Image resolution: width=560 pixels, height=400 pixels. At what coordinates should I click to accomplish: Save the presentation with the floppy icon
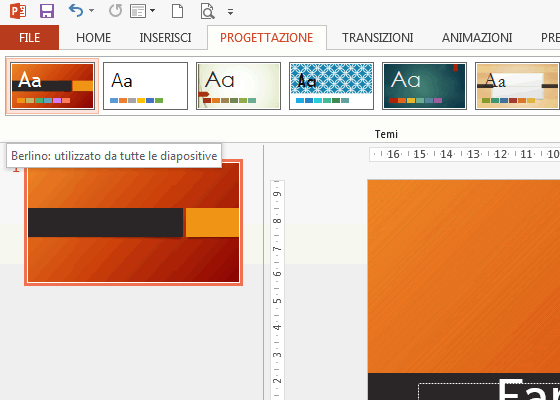click(x=47, y=11)
